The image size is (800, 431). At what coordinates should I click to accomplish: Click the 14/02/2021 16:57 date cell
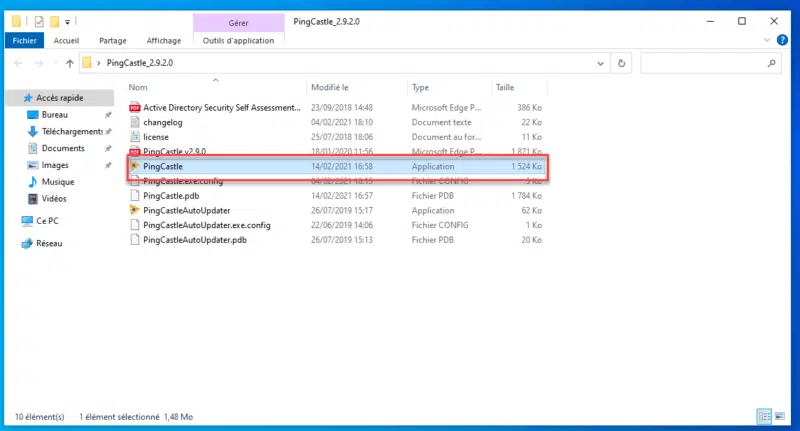pos(342,196)
